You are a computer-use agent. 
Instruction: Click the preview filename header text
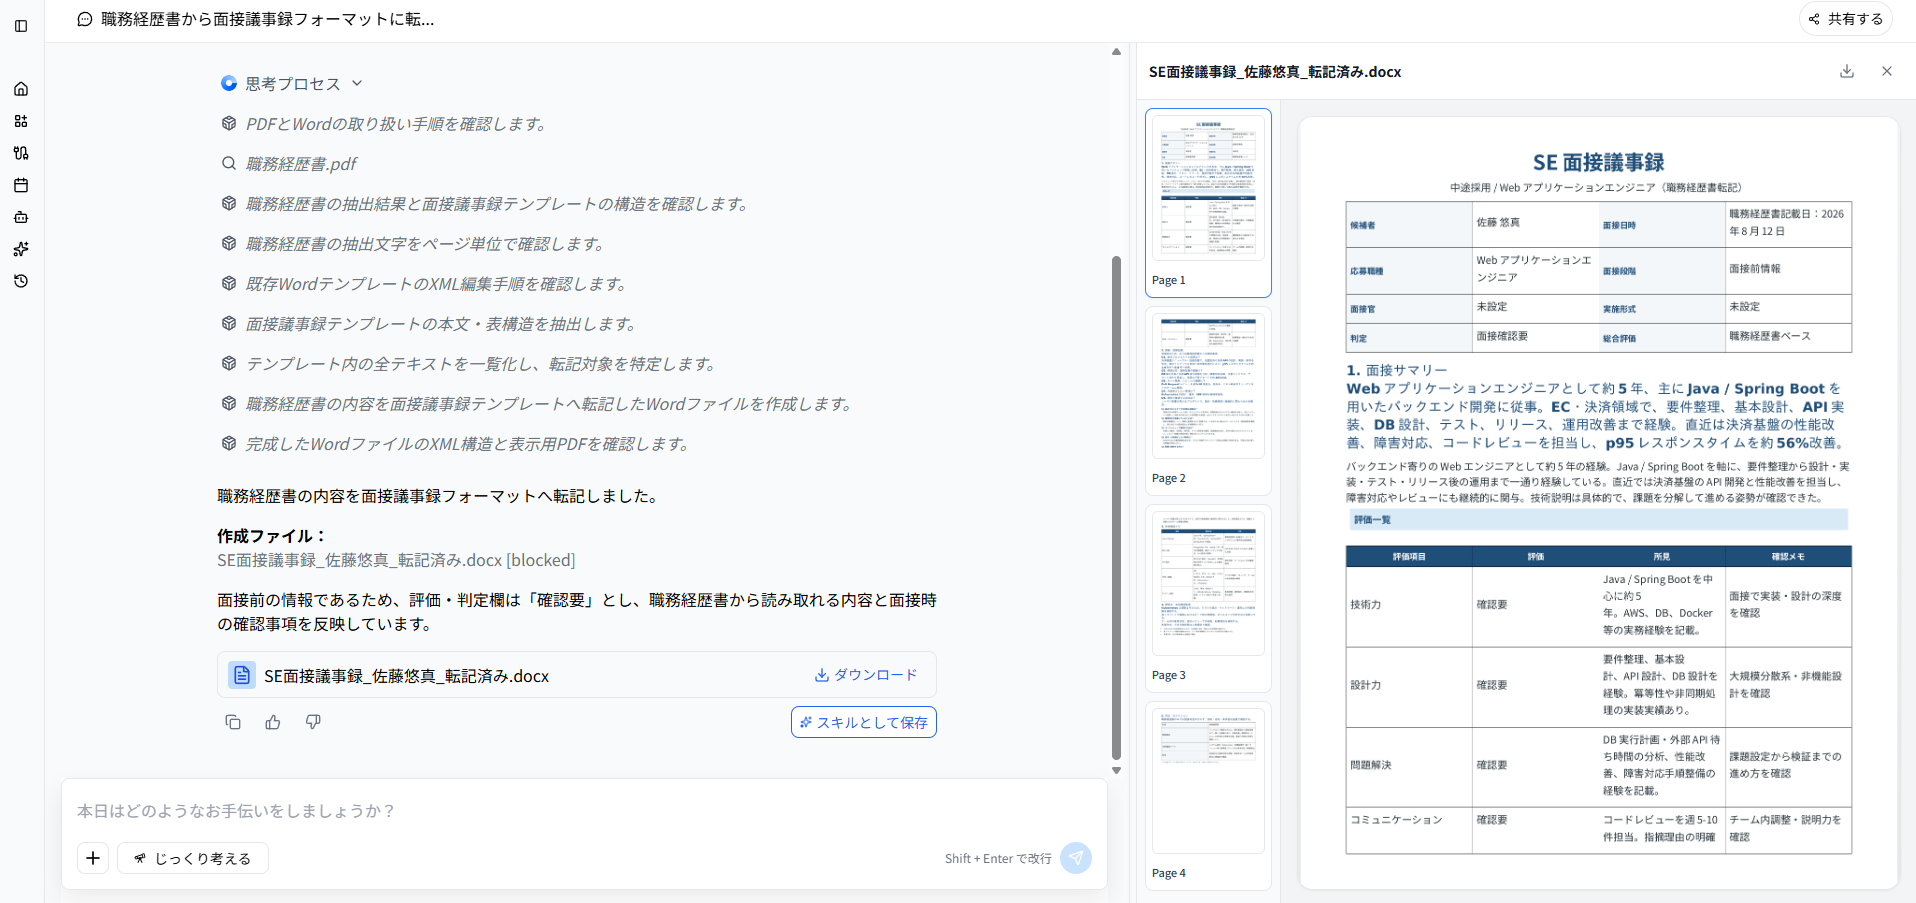pyautogui.click(x=1275, y=72)
